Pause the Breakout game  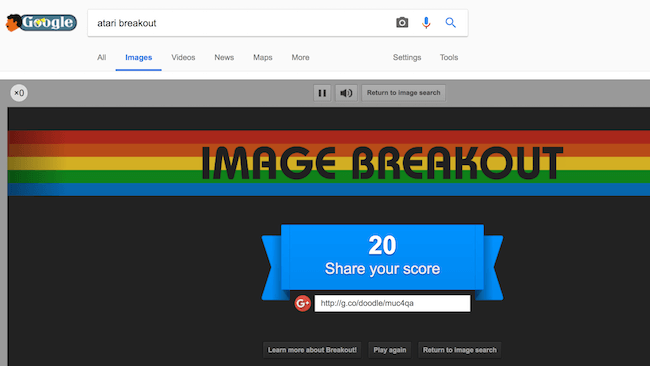[x=322, y=93]
